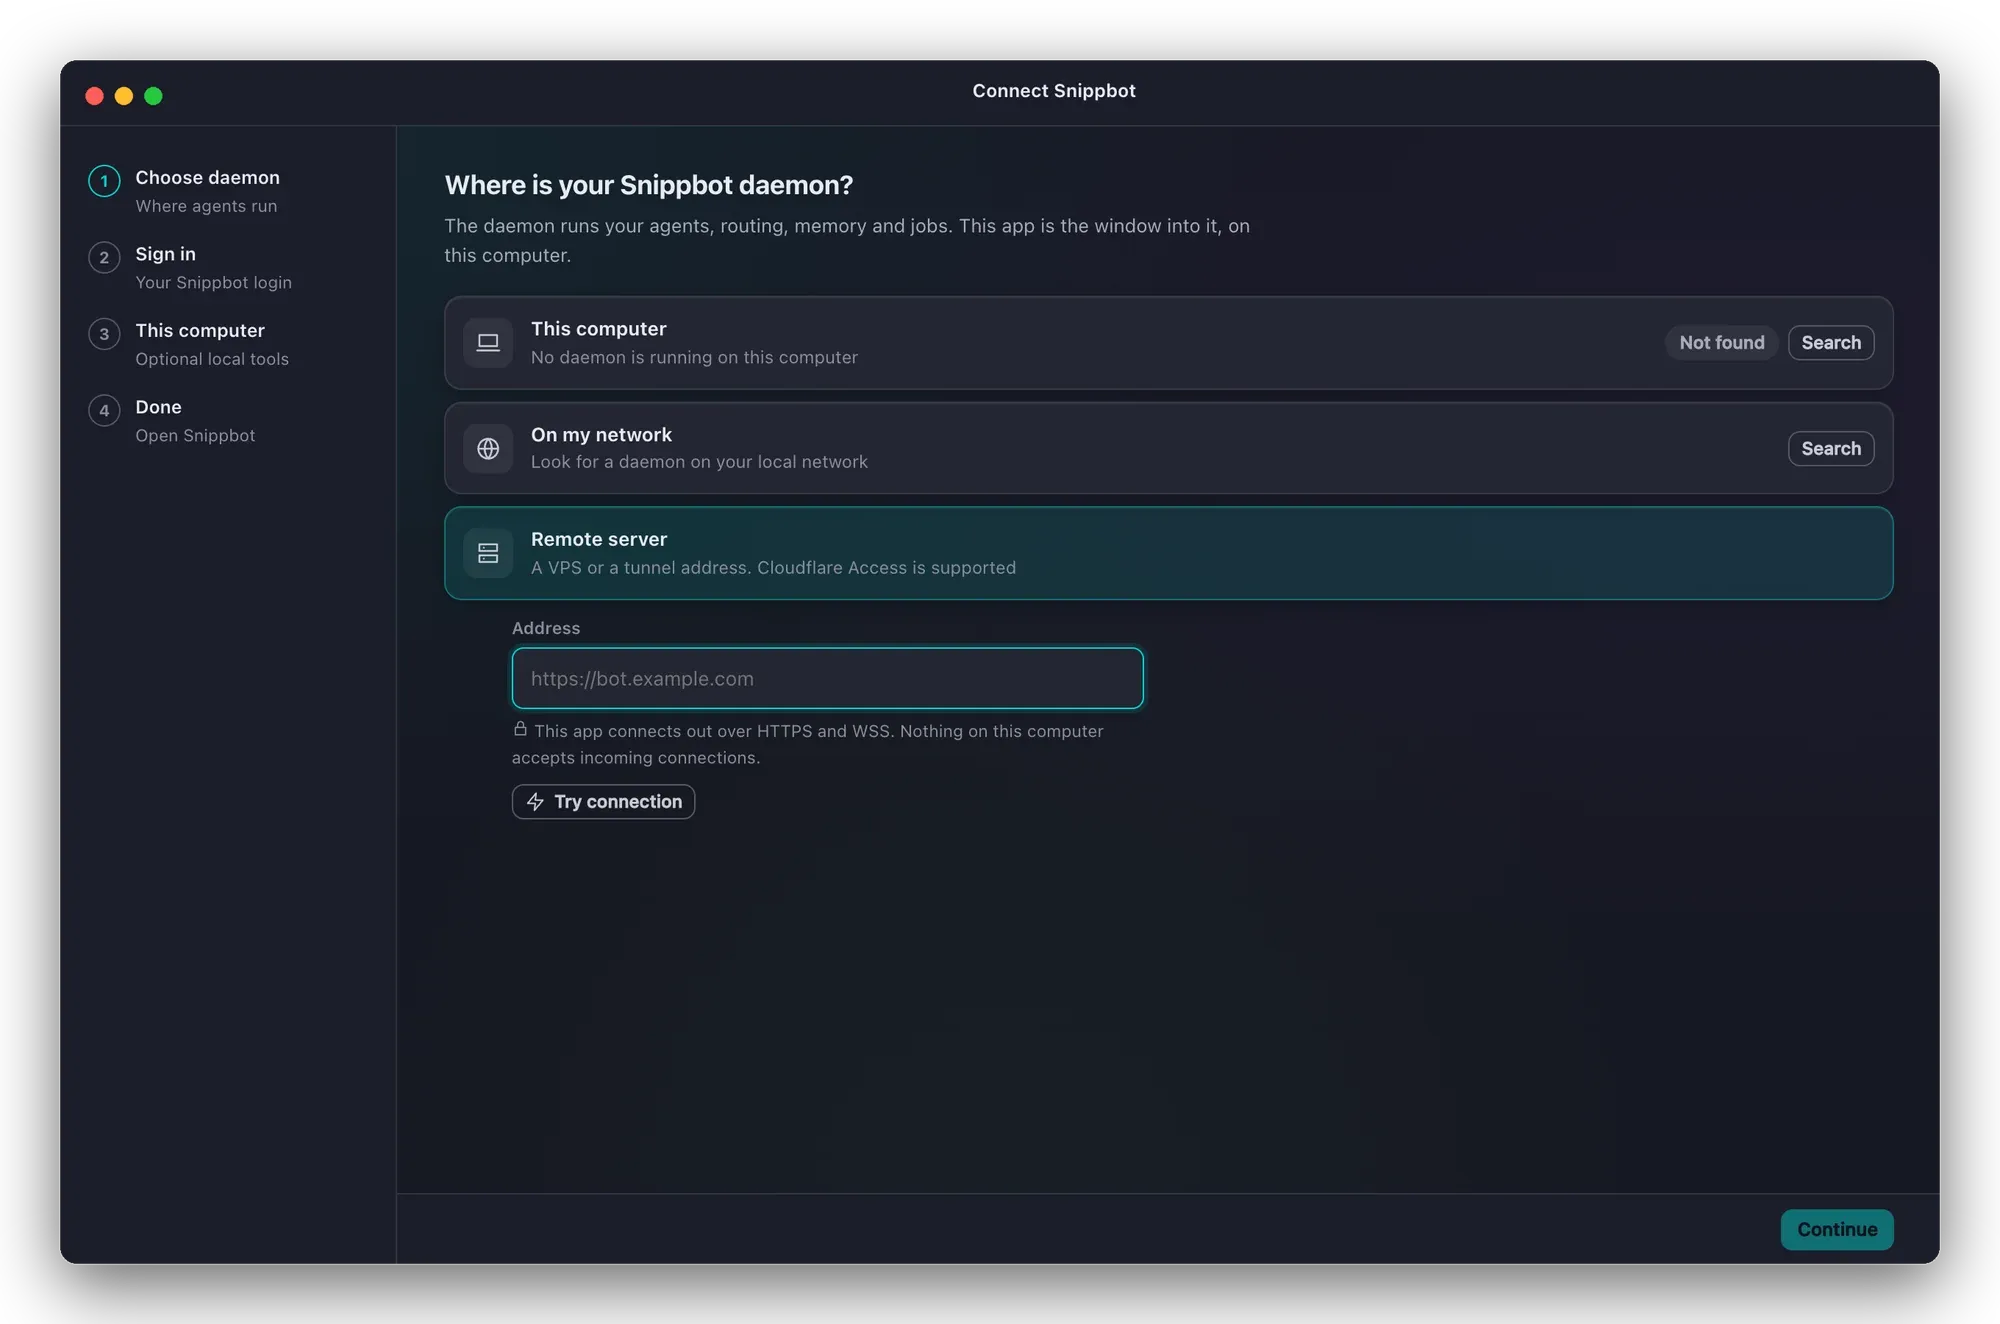The width and height of the screenshot is (2000, 1324).
Task: Click the 'No daemon is running on this computer' text
Action: tap(694, 358)
